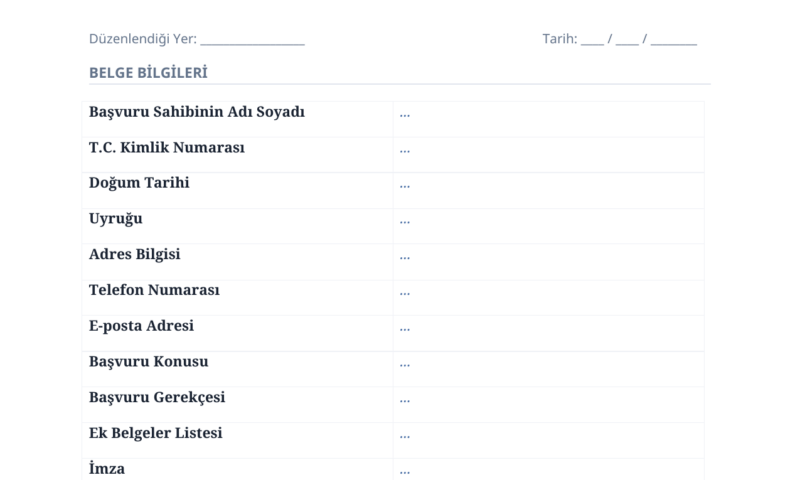Viewport: 800px width, 480px height.
Task: Click the Ek Belgeler Listesi value placeholder
Action: tap(405, 436)
